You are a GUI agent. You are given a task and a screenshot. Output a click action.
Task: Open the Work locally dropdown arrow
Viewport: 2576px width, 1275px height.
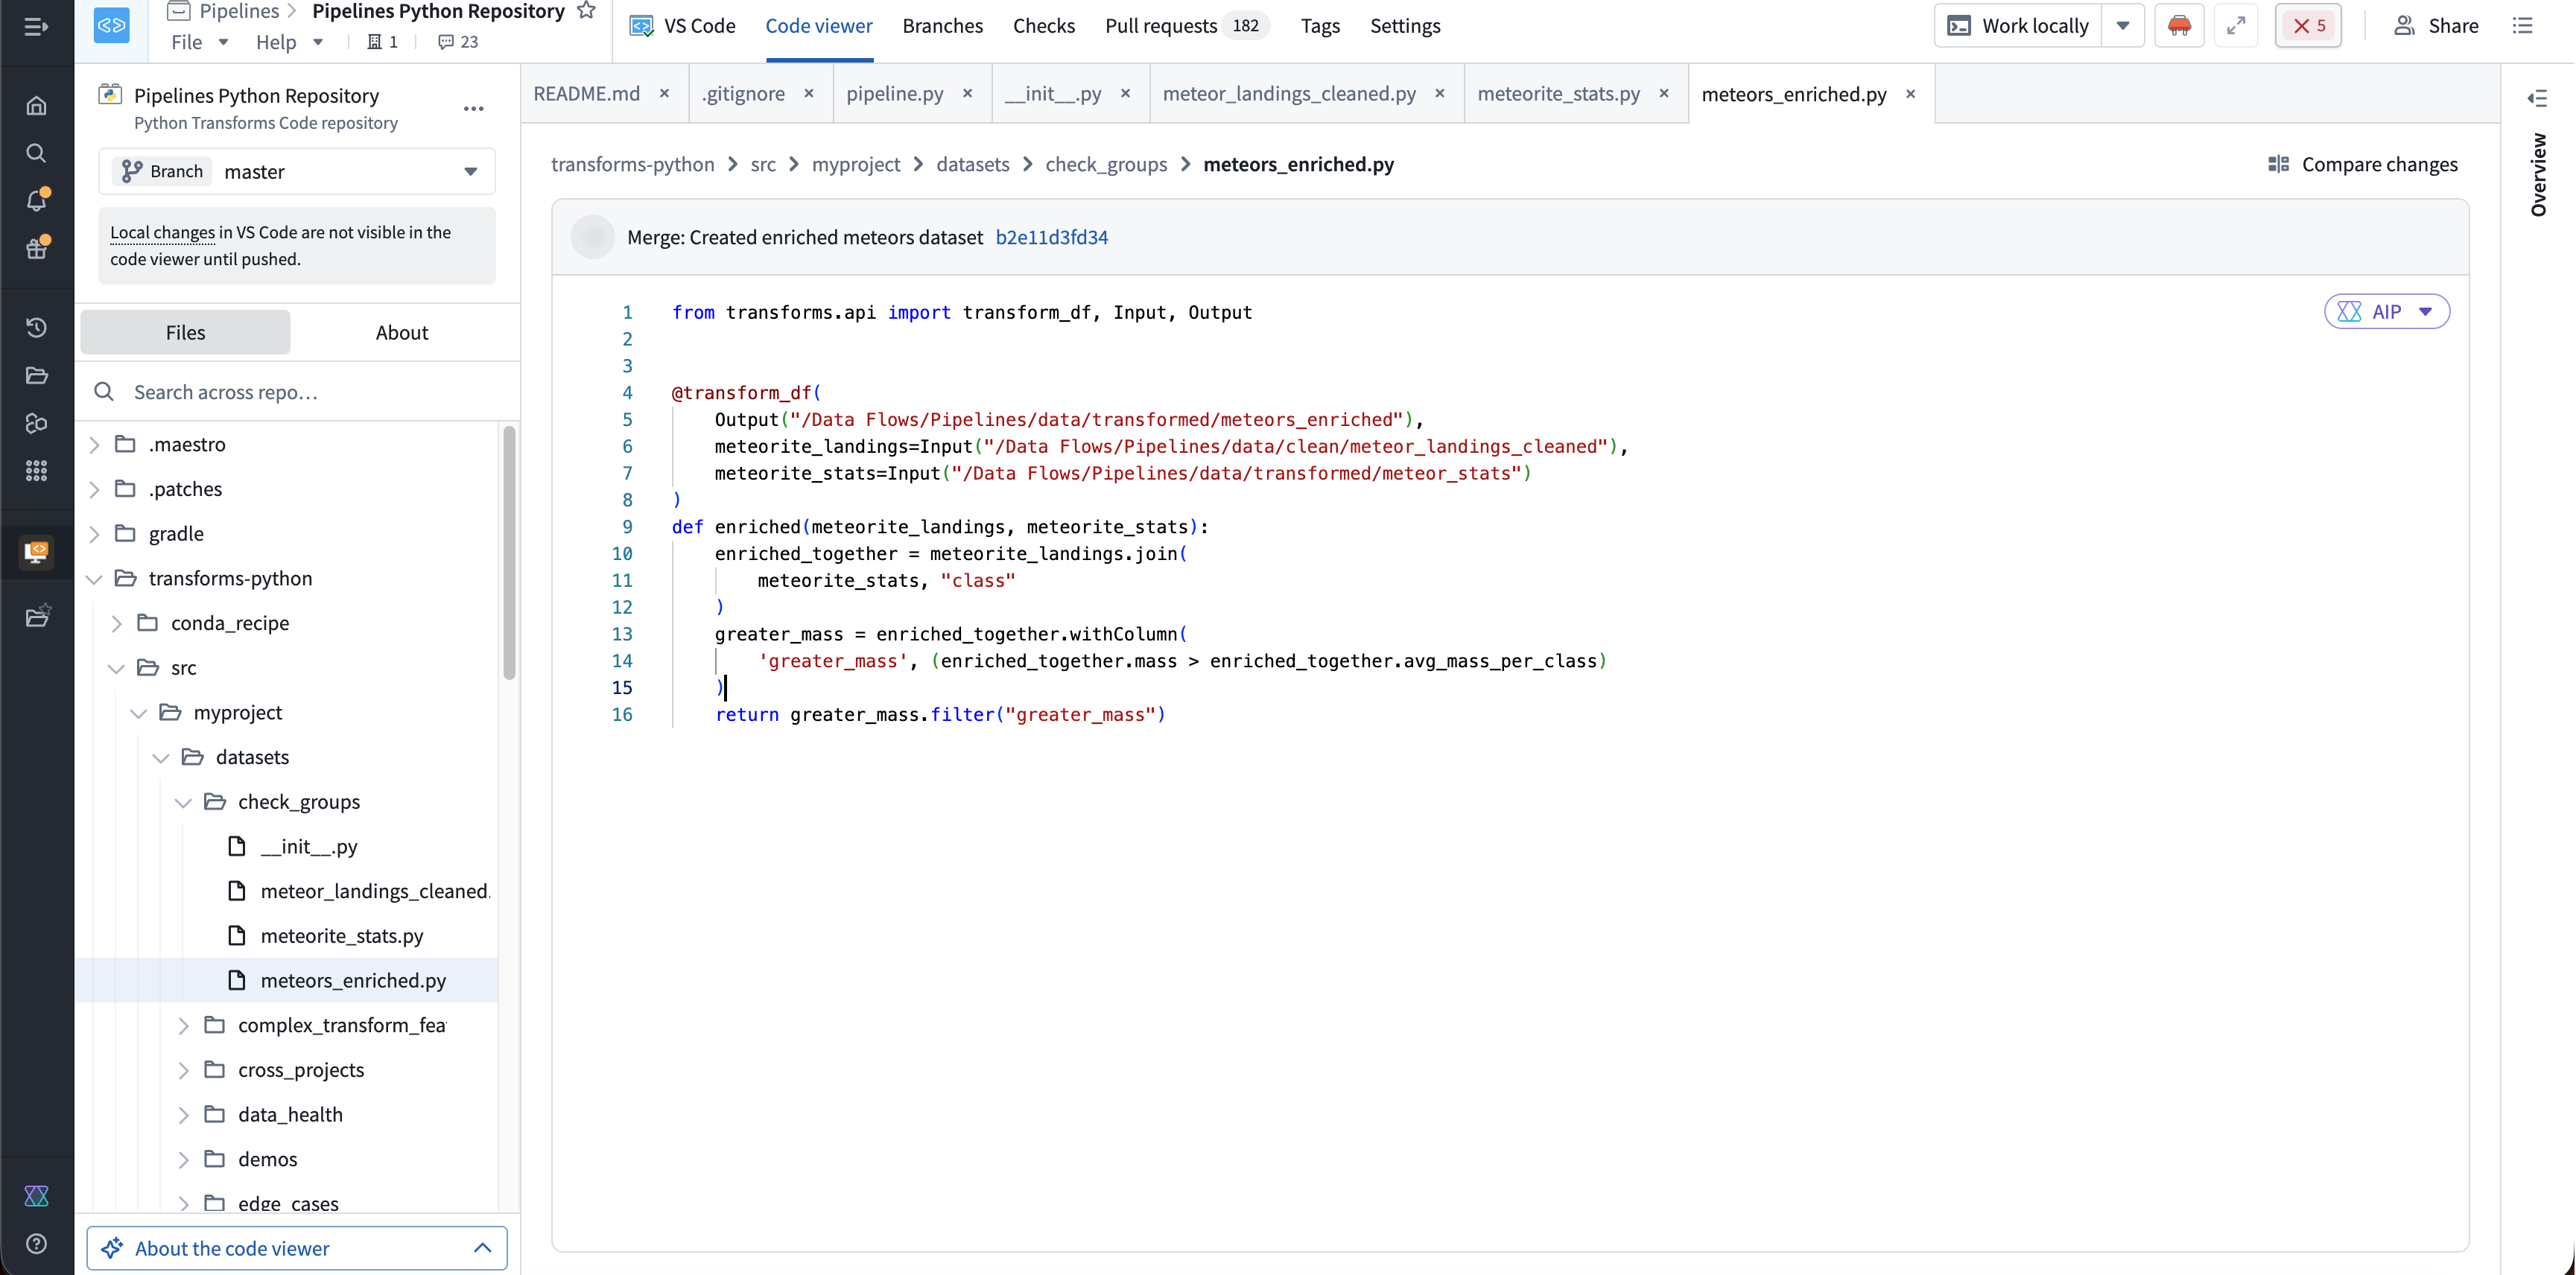[2122, 26]
